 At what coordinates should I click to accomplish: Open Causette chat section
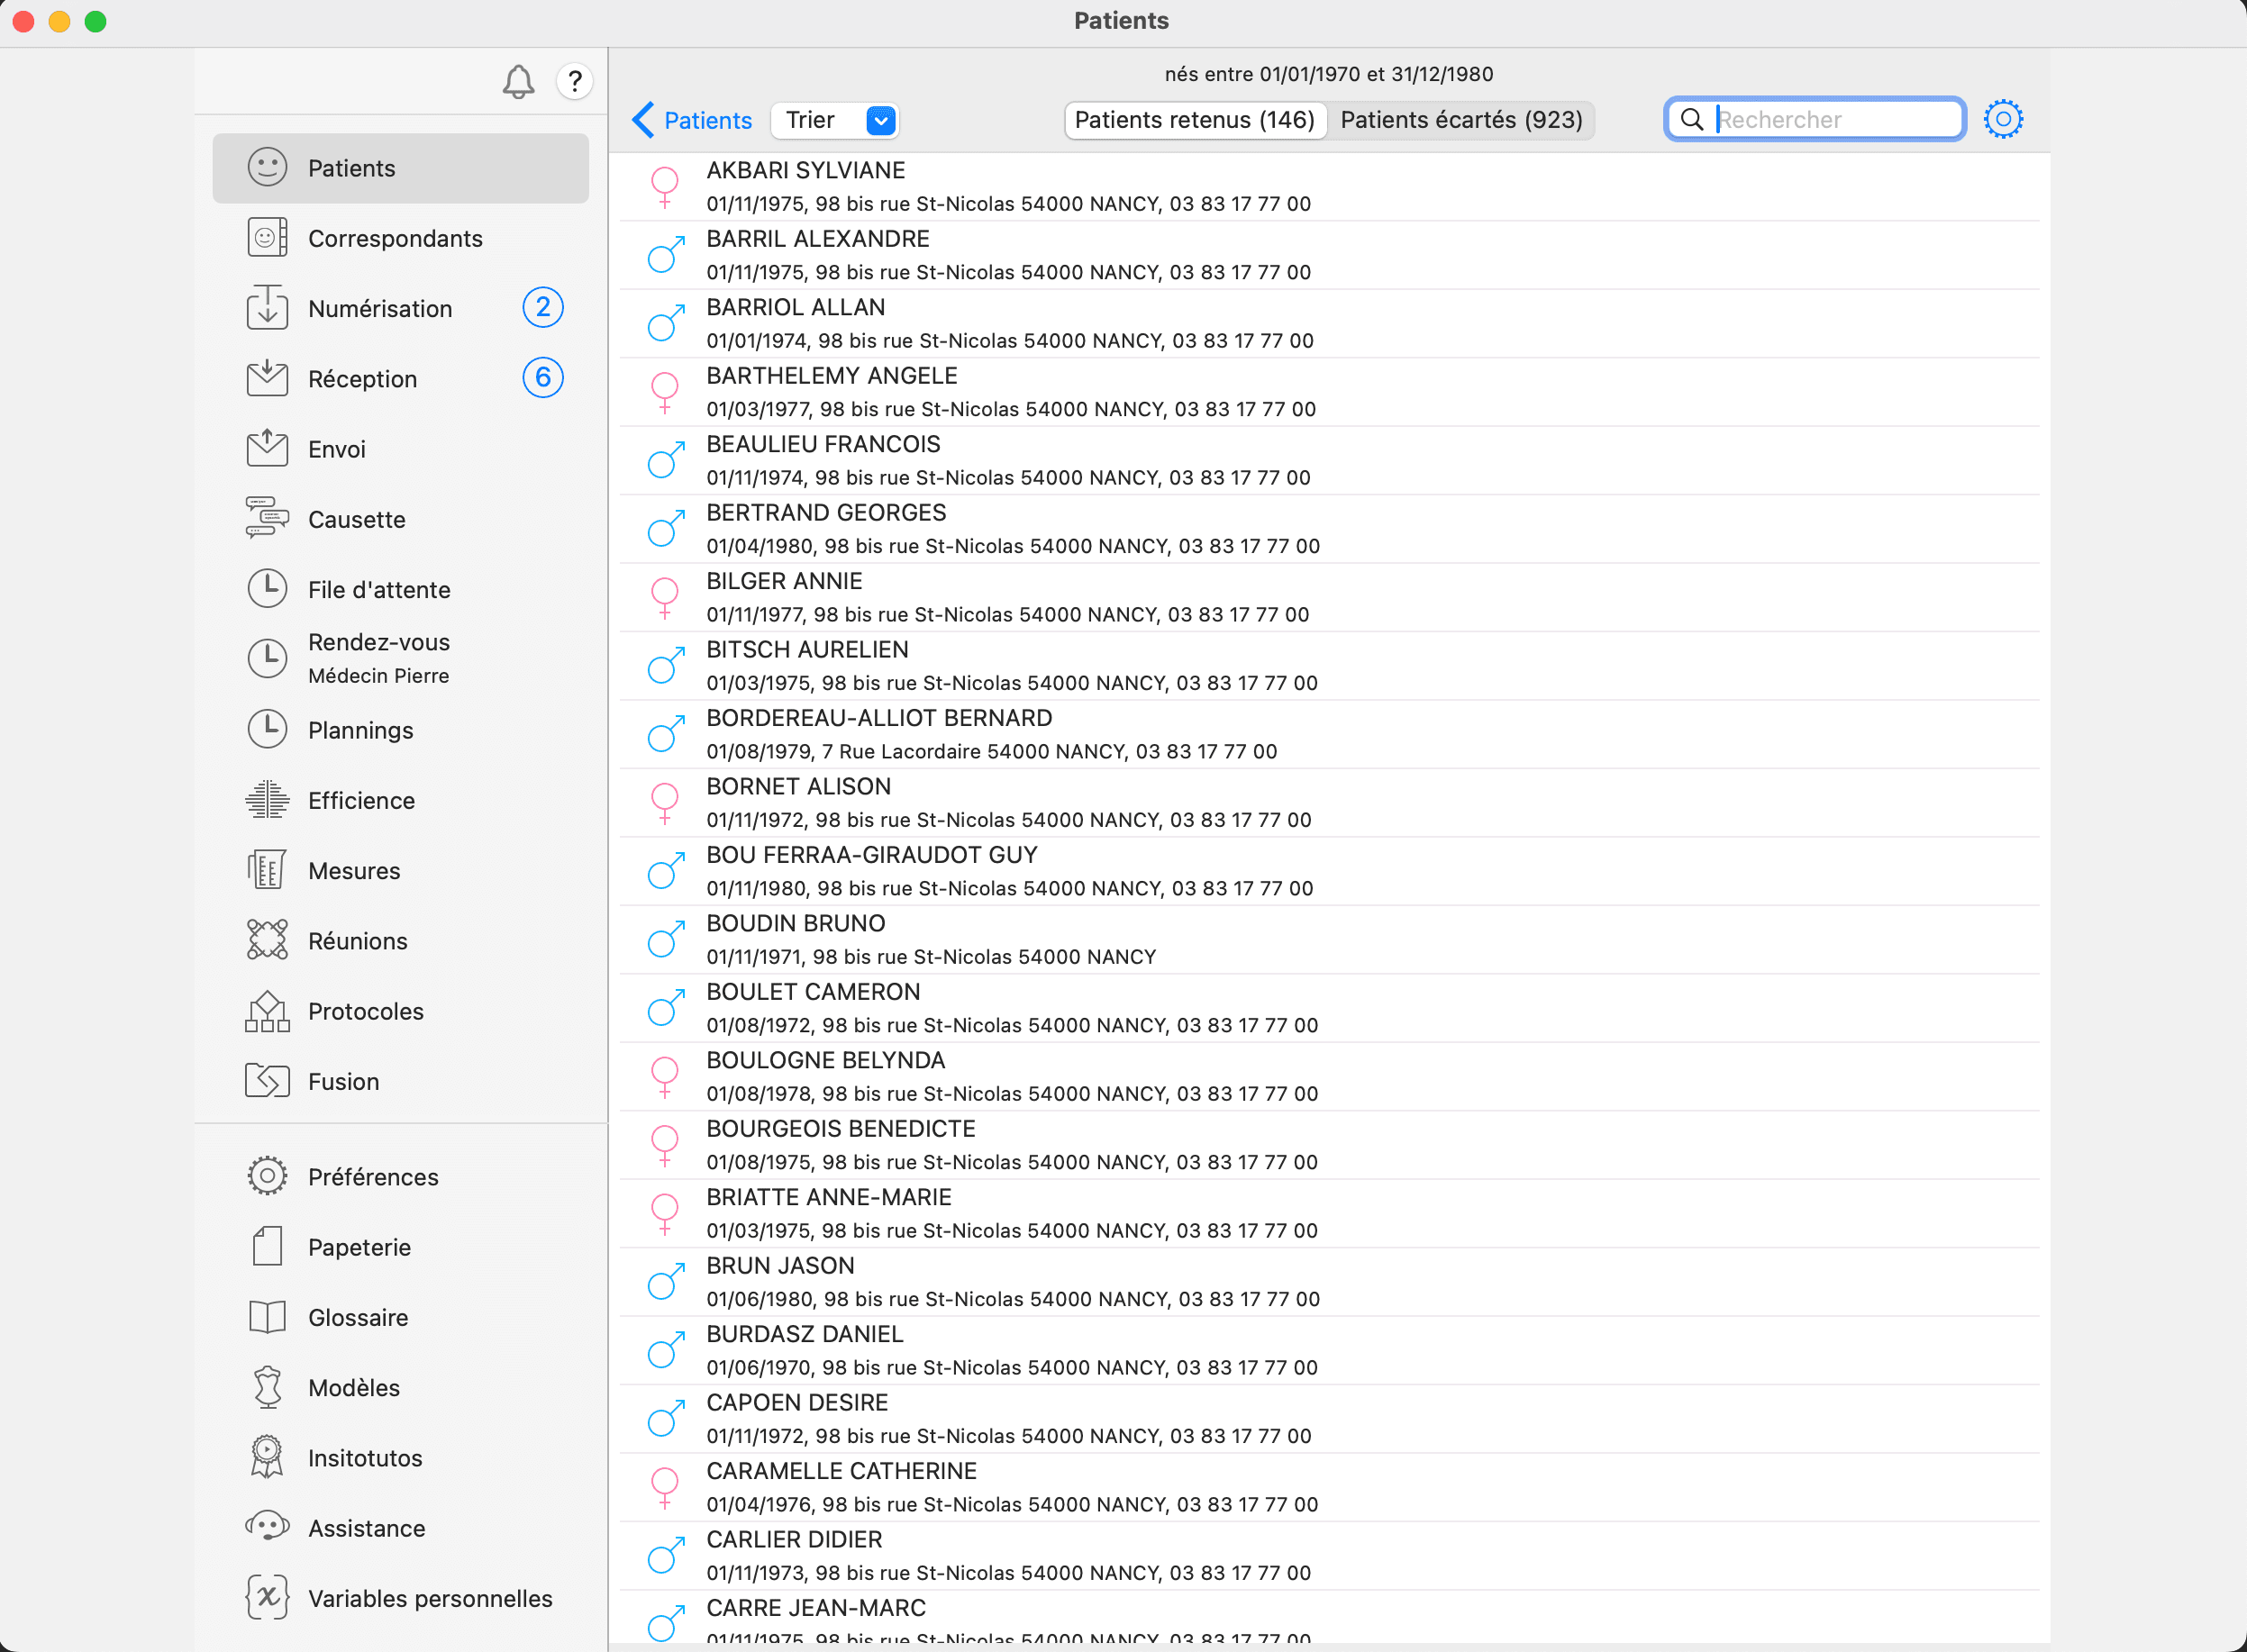point(356,519)
